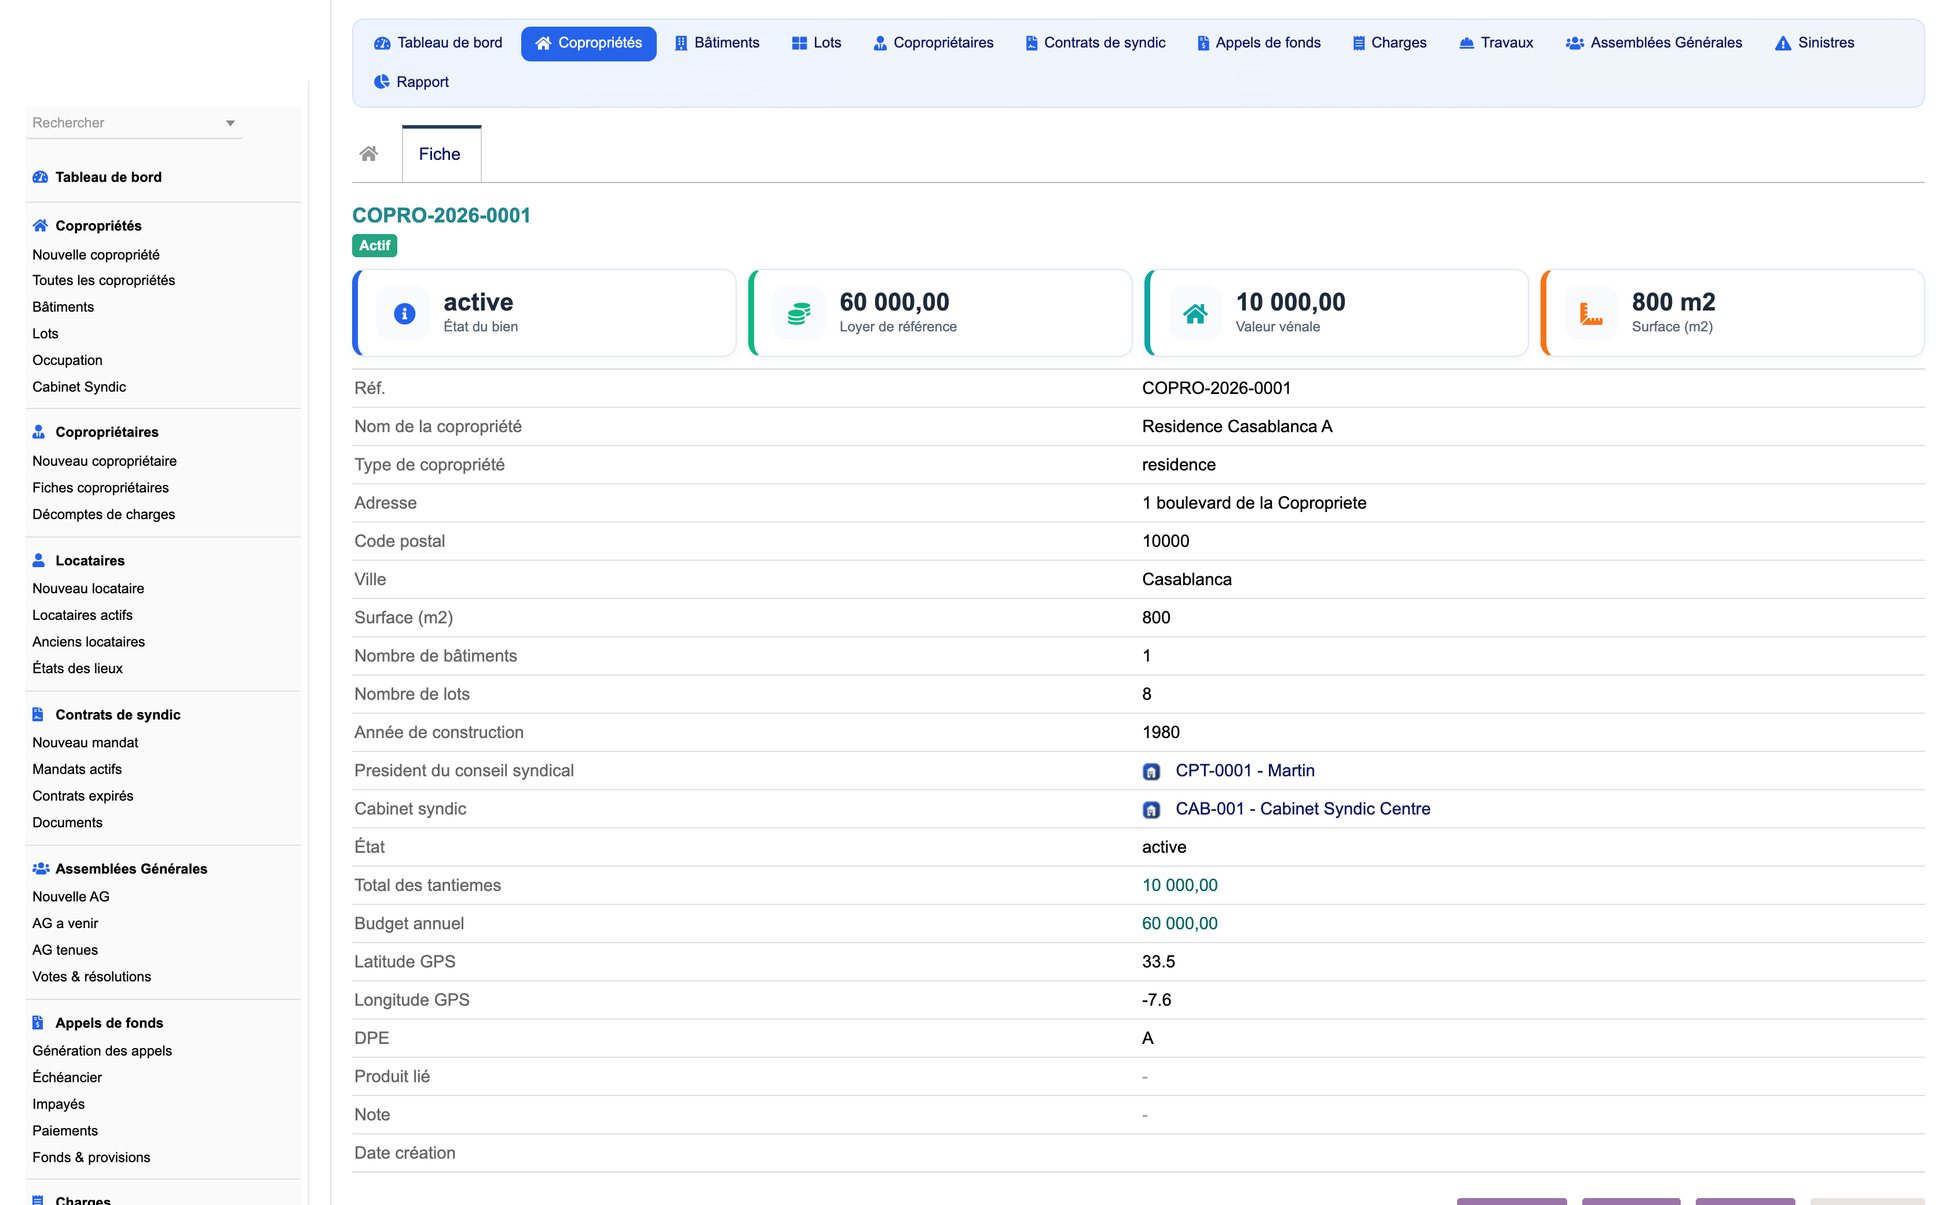Click the Locataires user icon in sidebar

39,561
